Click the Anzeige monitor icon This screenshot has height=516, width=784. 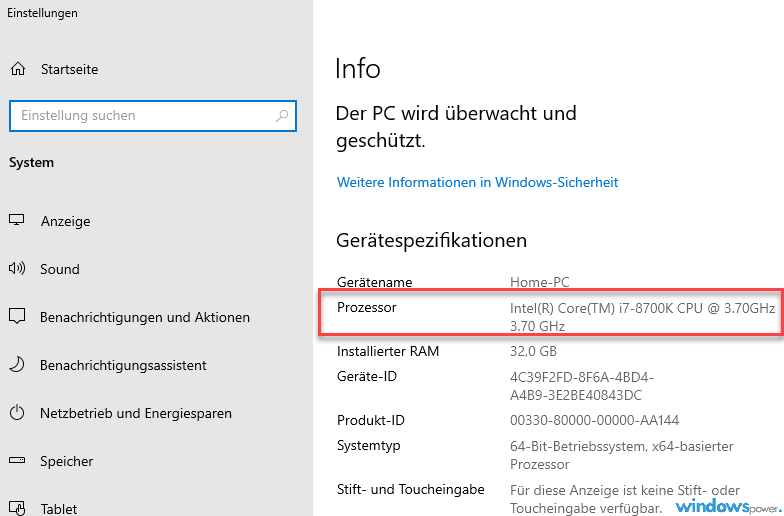16,220
